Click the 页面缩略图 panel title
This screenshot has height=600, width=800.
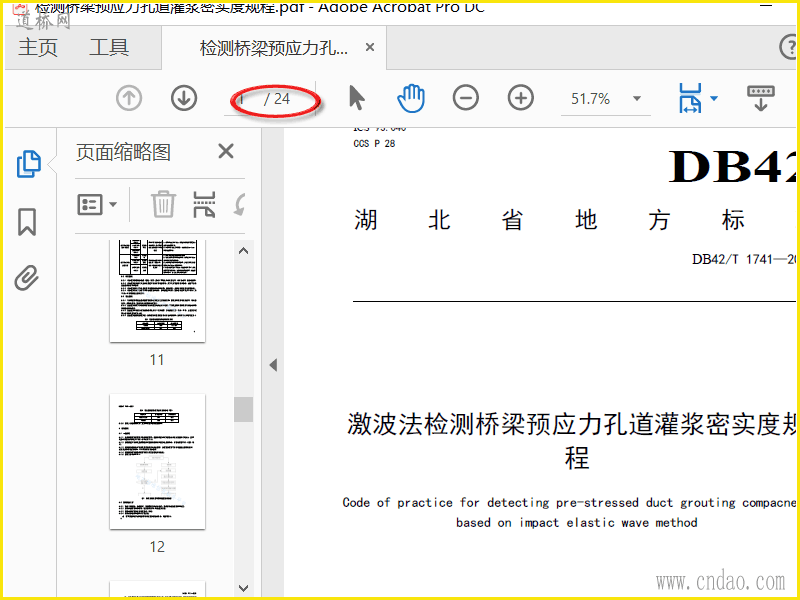pyautogui.click(x=123, y=152)
